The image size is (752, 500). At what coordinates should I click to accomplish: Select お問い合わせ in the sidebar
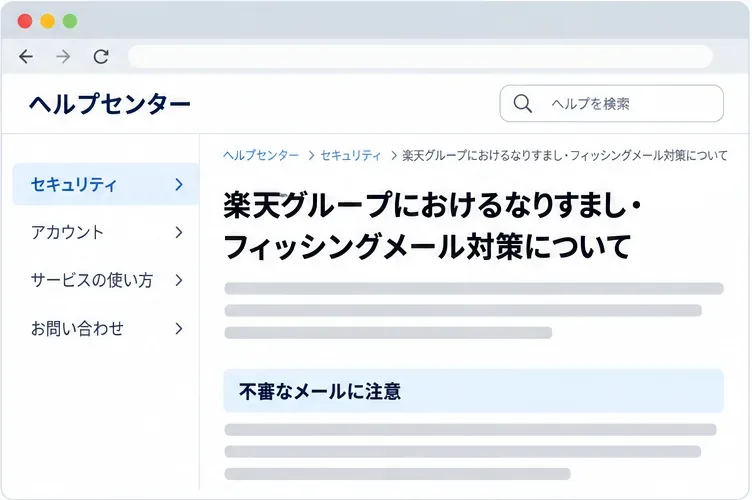pos(106,328)
